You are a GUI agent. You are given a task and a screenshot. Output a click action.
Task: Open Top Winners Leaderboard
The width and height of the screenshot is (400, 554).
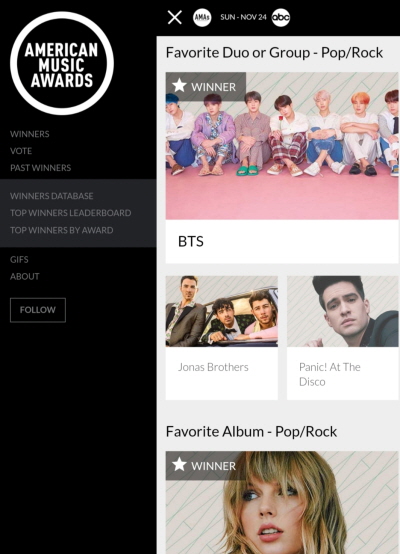click(71, 213)
